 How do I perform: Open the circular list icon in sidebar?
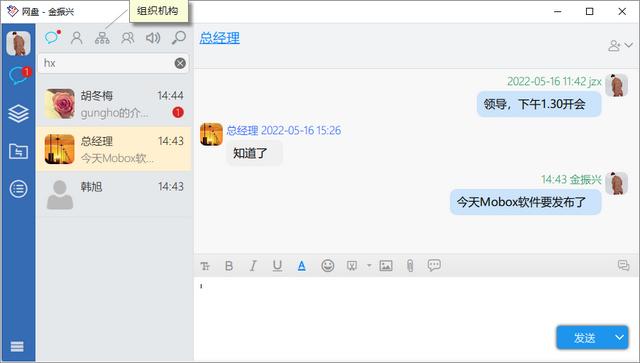(18, 189)
